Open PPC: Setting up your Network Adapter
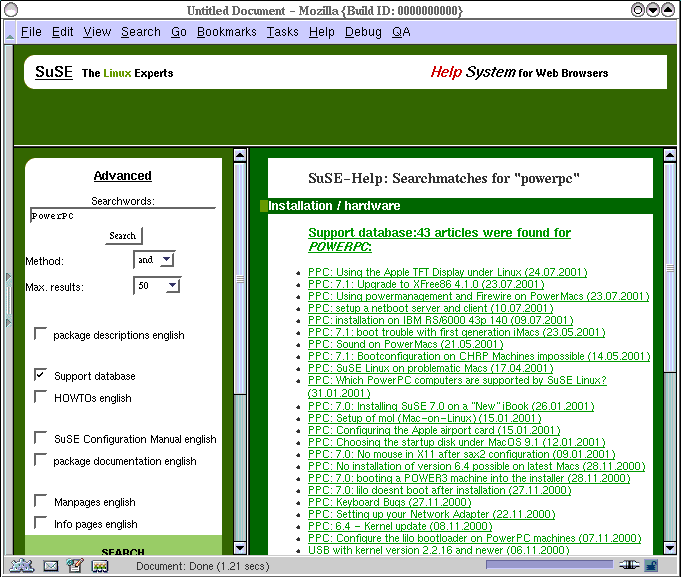Viewport: 681px width, 577px height. click(432, 514)
